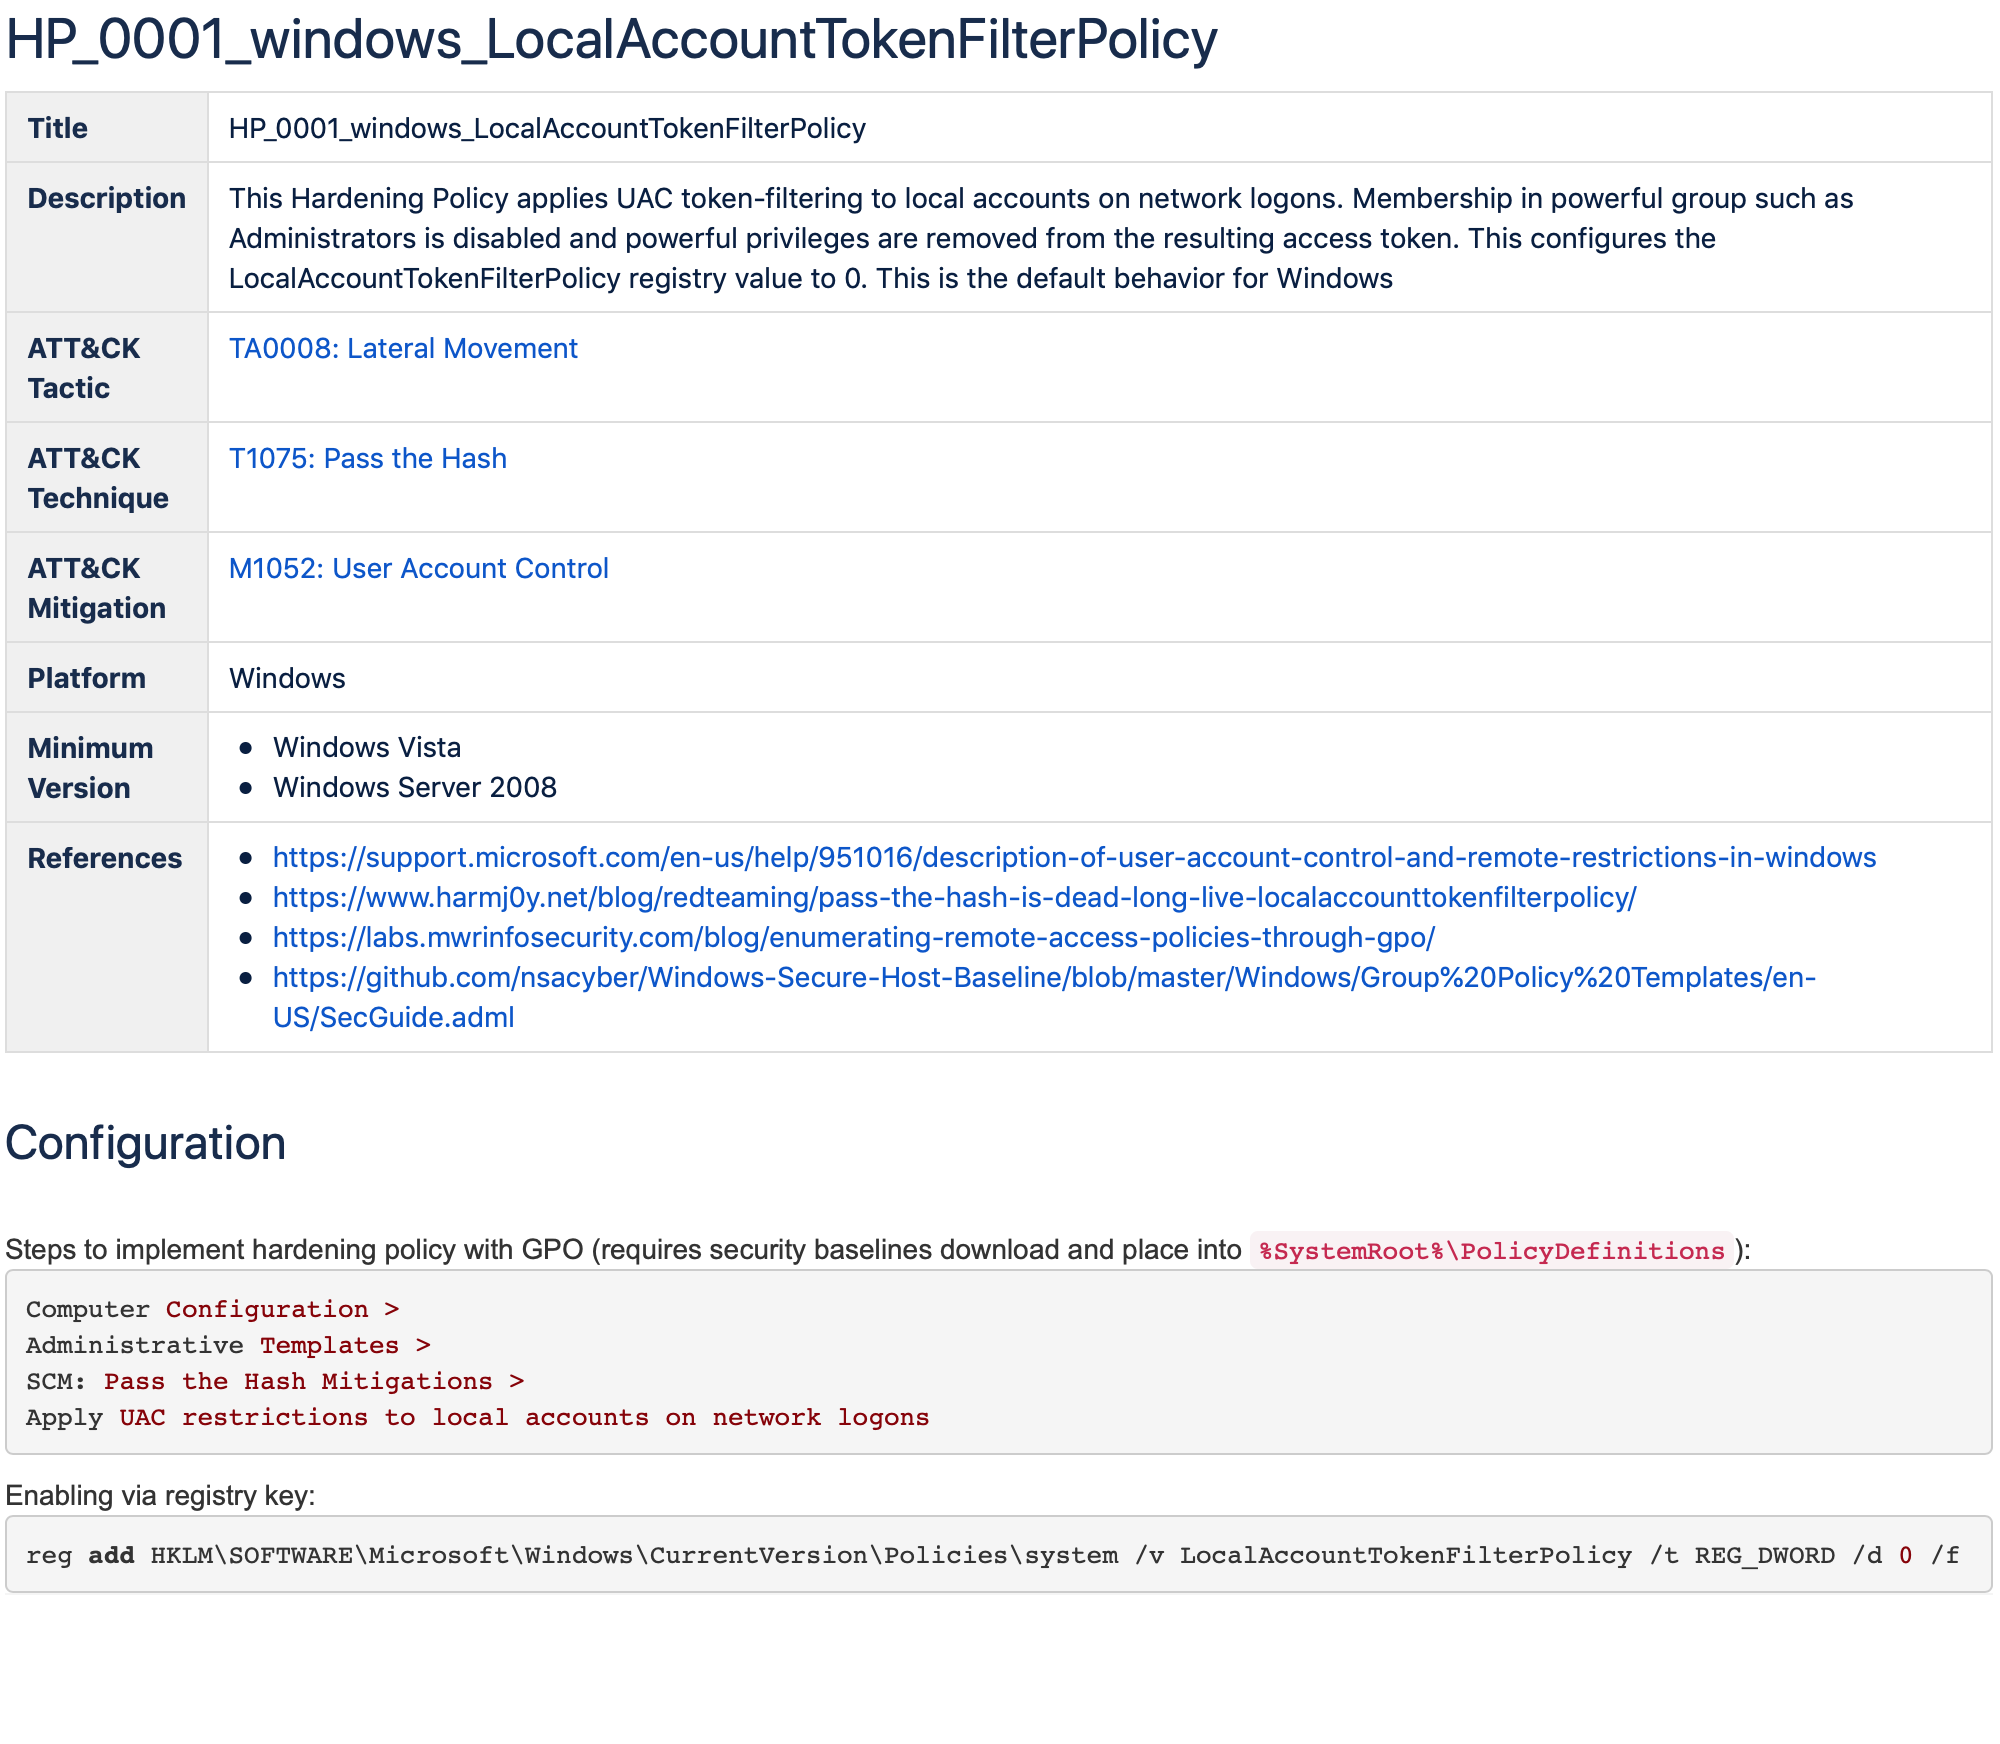This screenshot has height=1744, width=2000.
Task: Click the Minimum Version header cell
Action: coord(90,768)
